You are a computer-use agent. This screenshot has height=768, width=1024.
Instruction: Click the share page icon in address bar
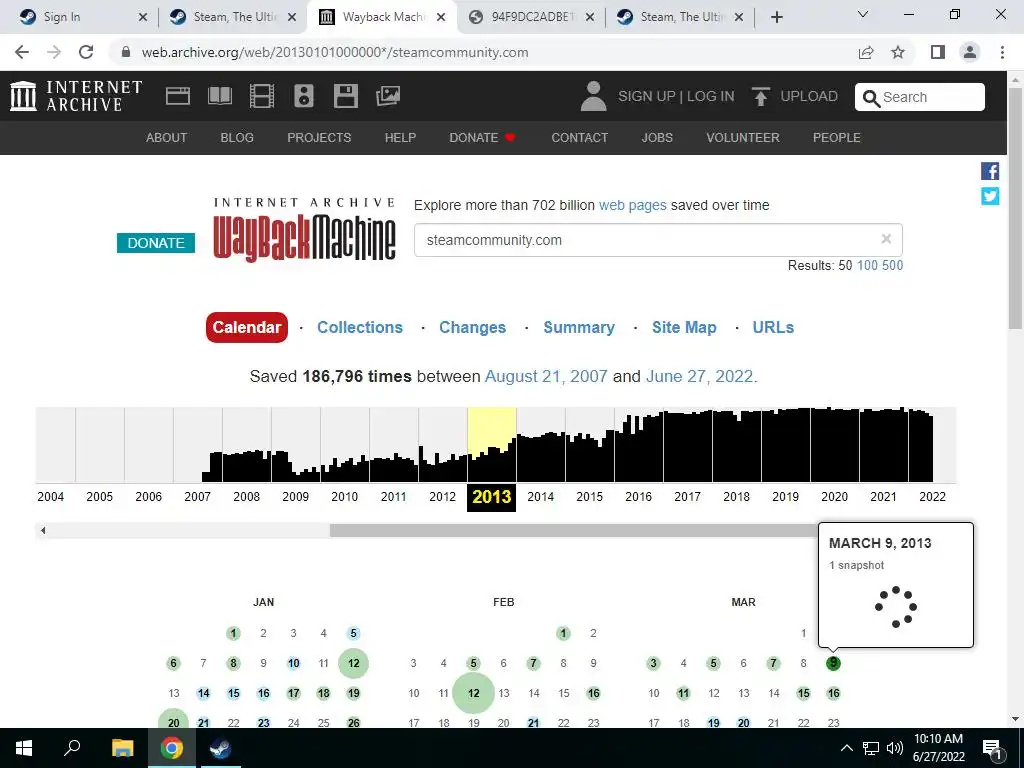(x=866, y=52)
